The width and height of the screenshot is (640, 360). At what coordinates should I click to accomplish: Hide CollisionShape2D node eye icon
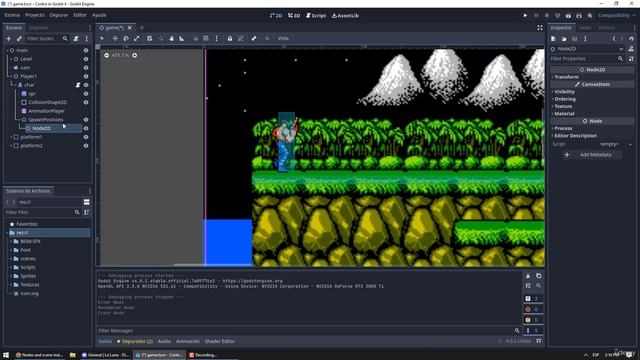click(x=86, y=102)
